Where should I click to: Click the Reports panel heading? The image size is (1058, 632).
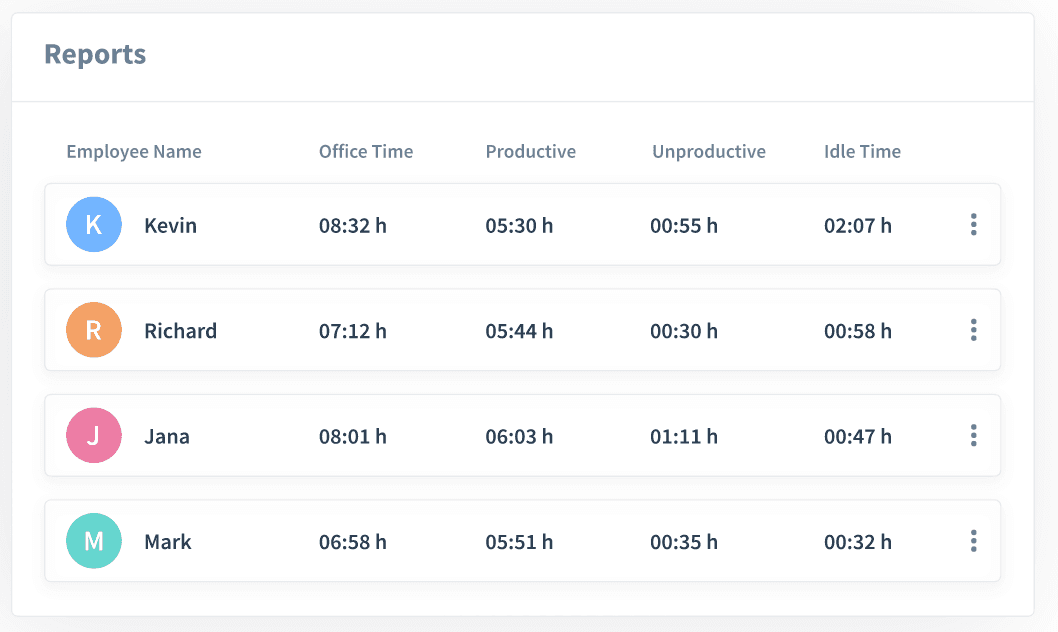point(95,54)
